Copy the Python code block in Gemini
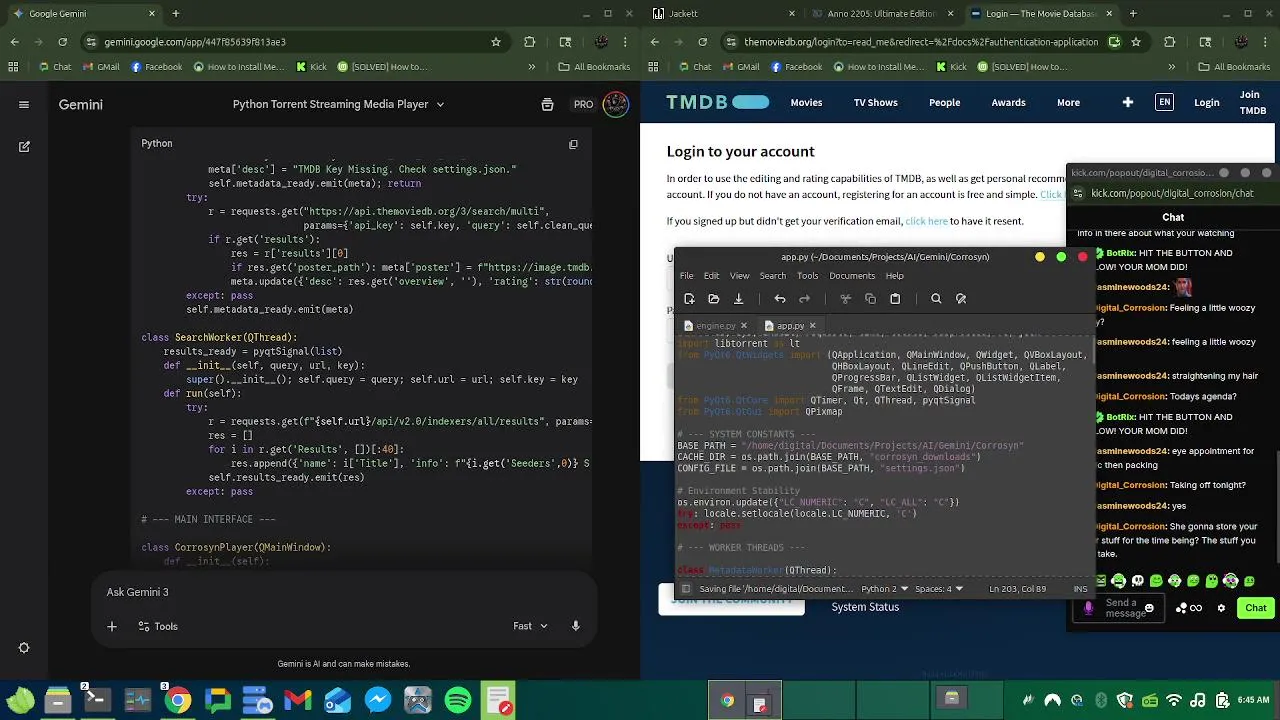Image resolution: width=1280 pixels, height=720 pixels. [573, 144]
